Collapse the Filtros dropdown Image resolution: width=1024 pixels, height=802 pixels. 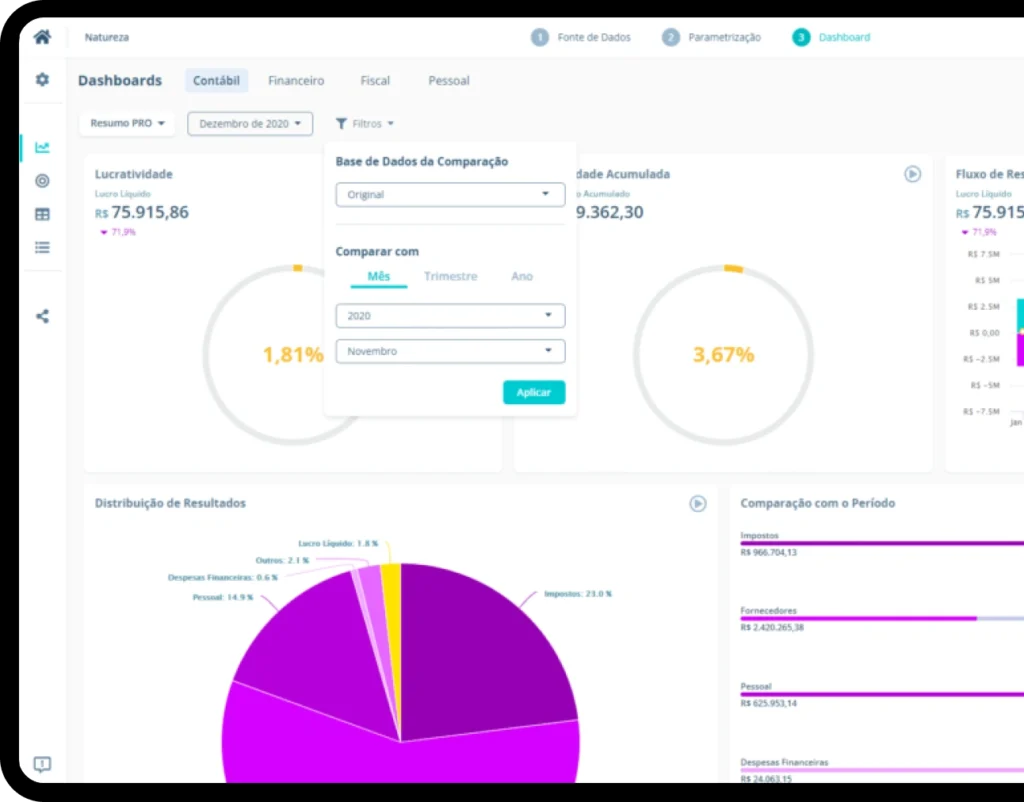tap(365, 123)
